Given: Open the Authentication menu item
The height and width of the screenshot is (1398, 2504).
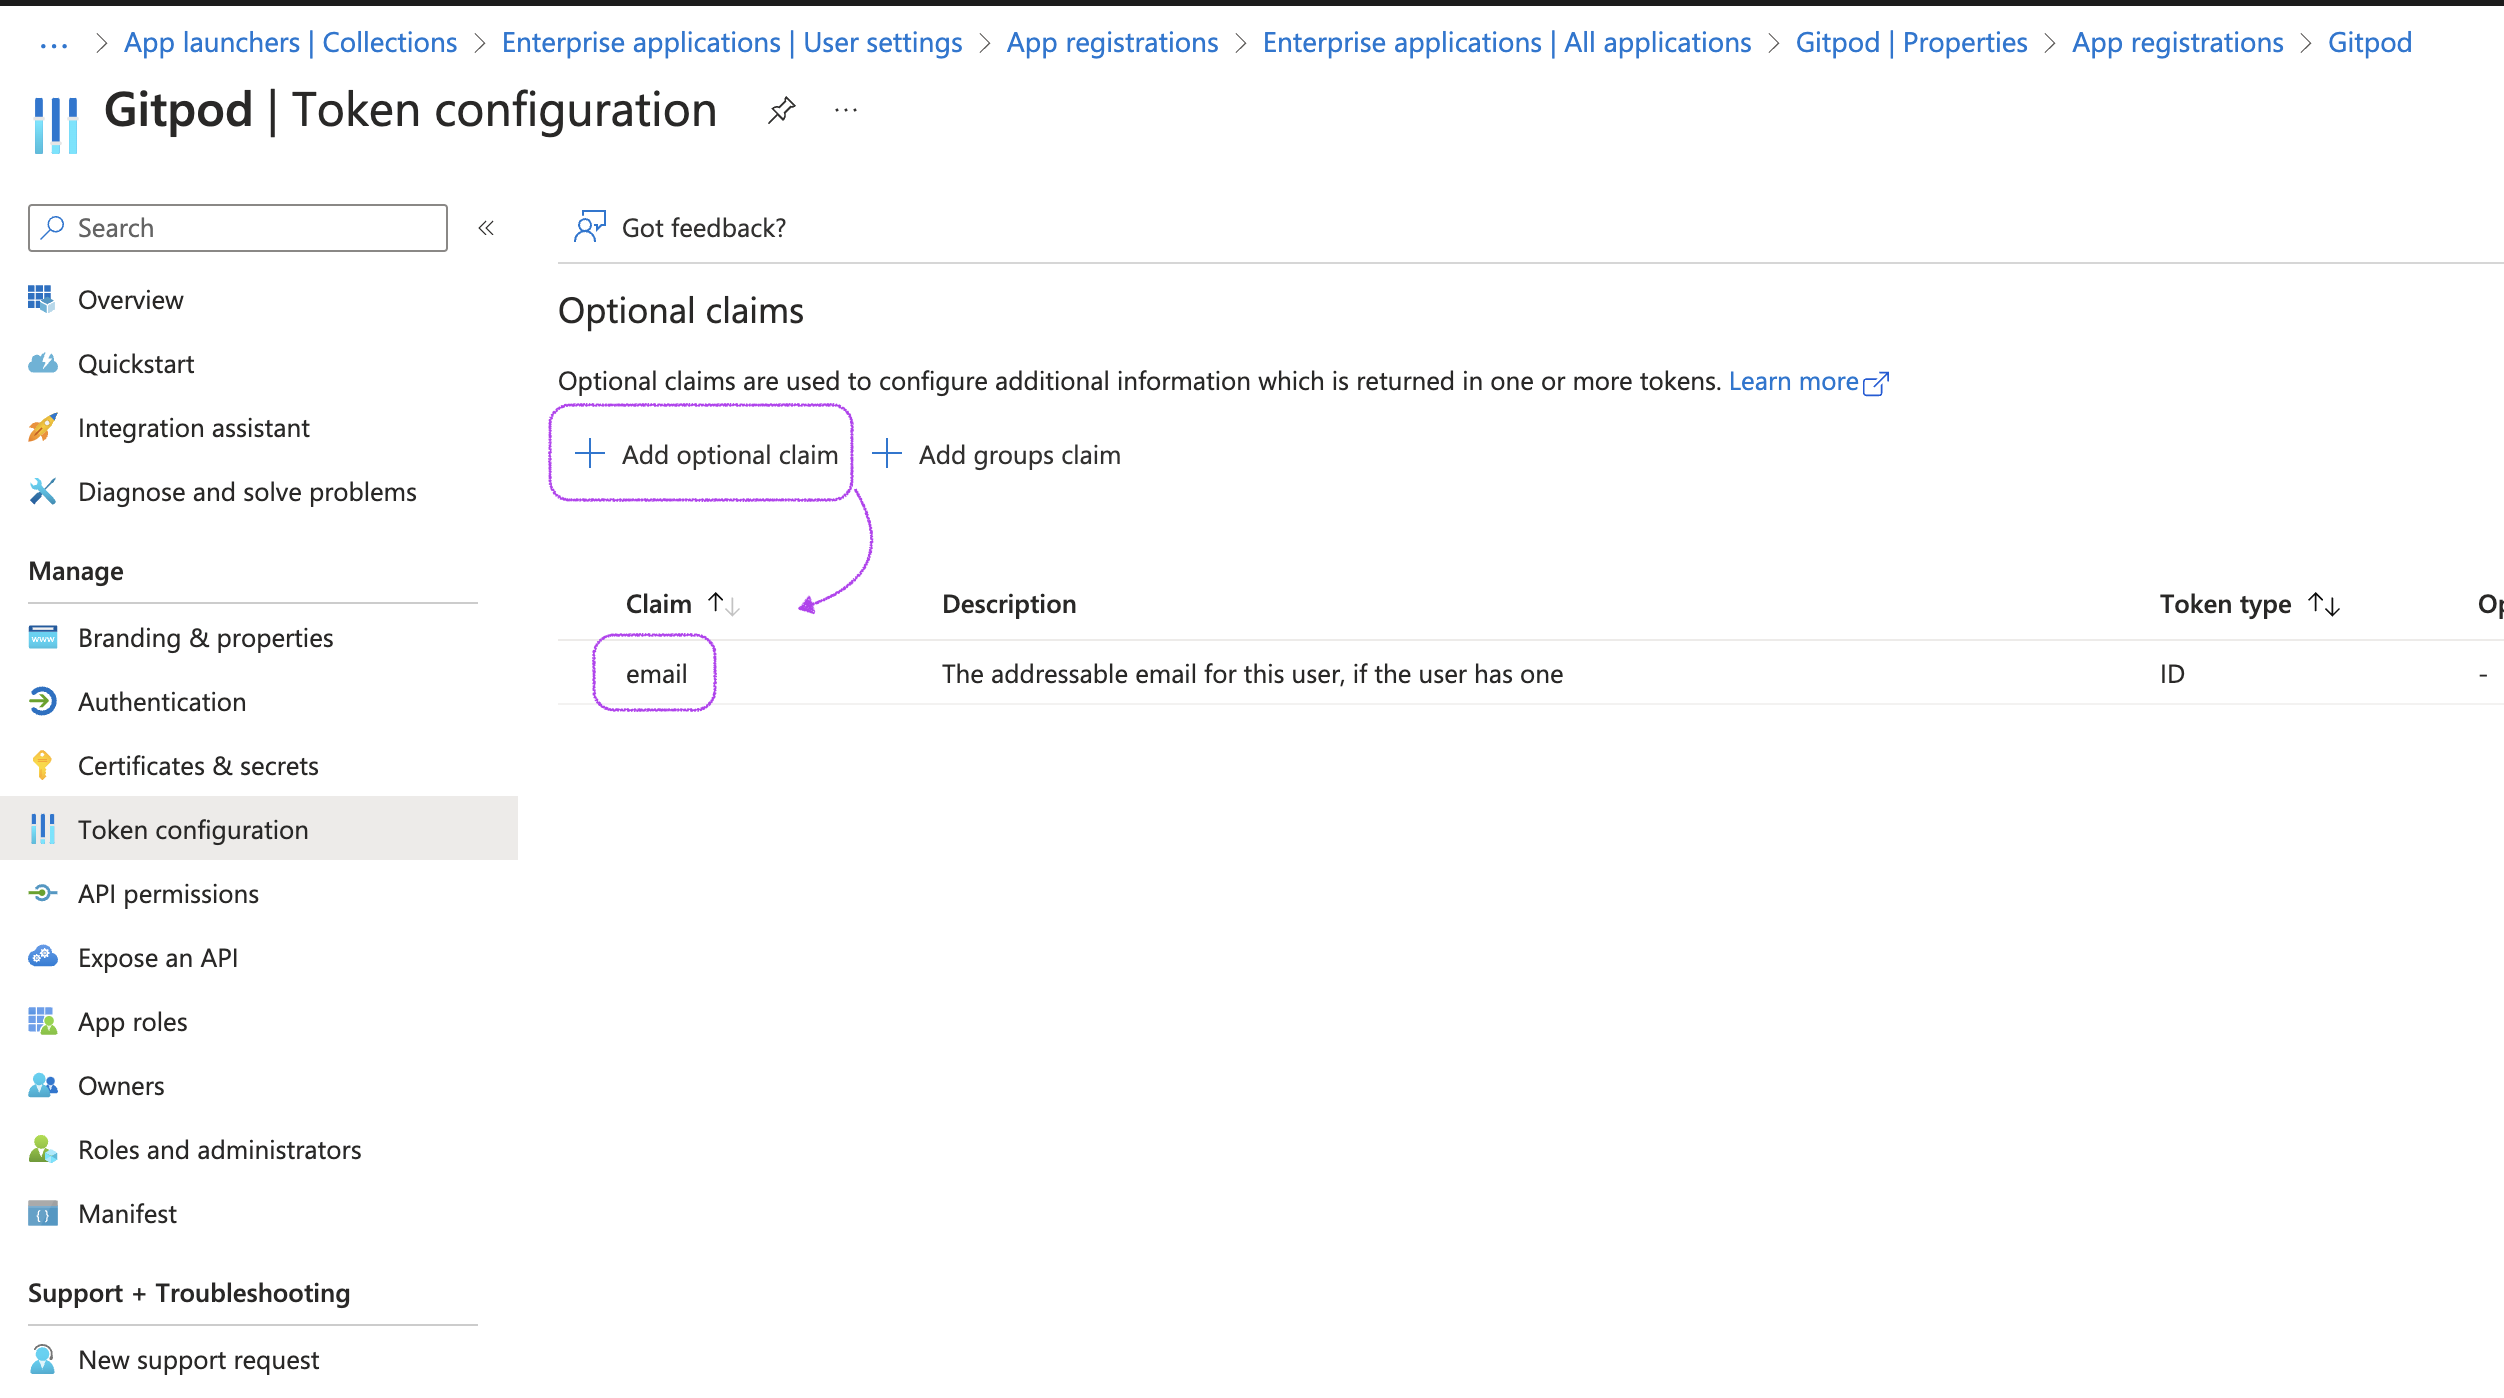Looking at the screenshot, I should (162, 702).
